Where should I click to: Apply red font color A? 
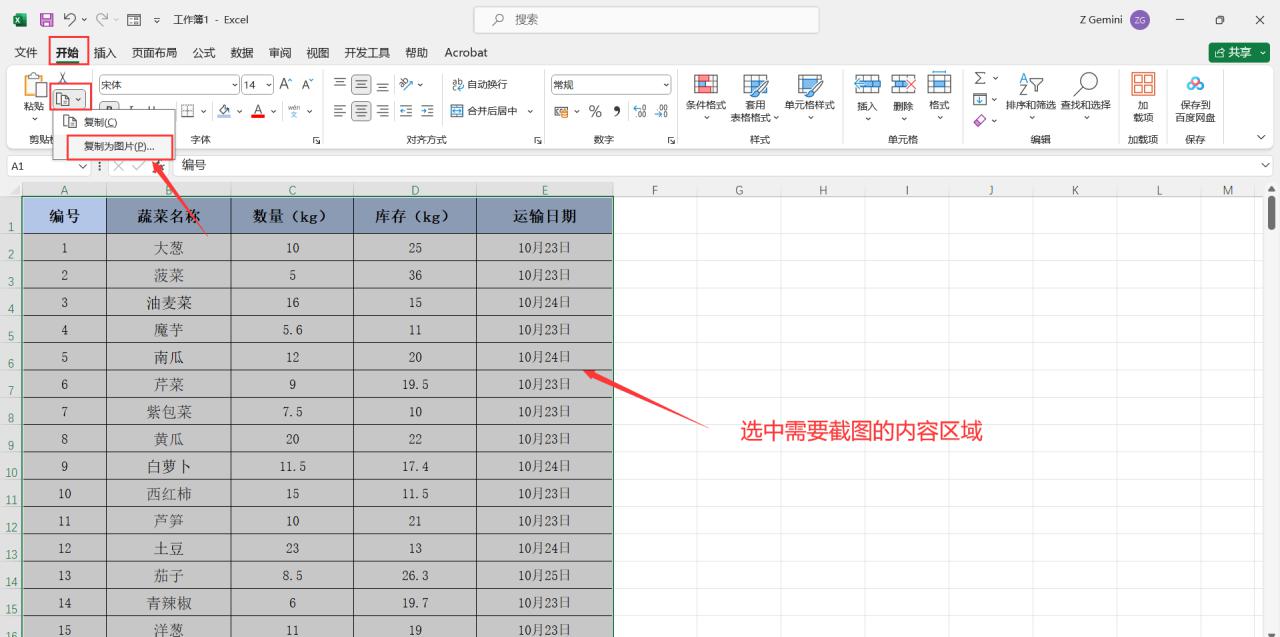coord(258,111)
